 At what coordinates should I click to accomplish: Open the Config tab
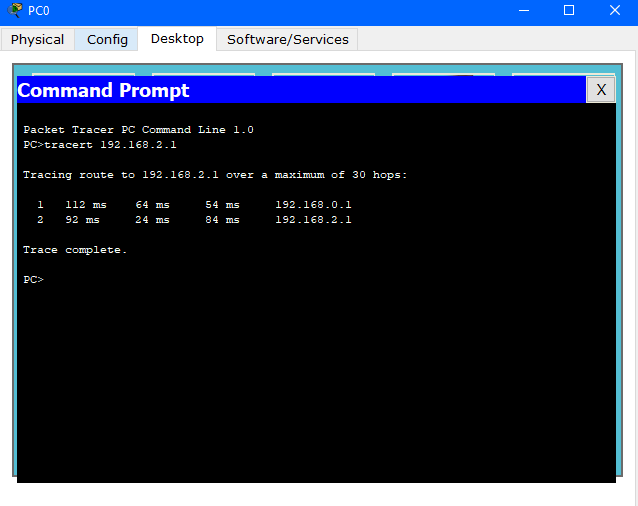pyautogui.click(x=107, y=39)
